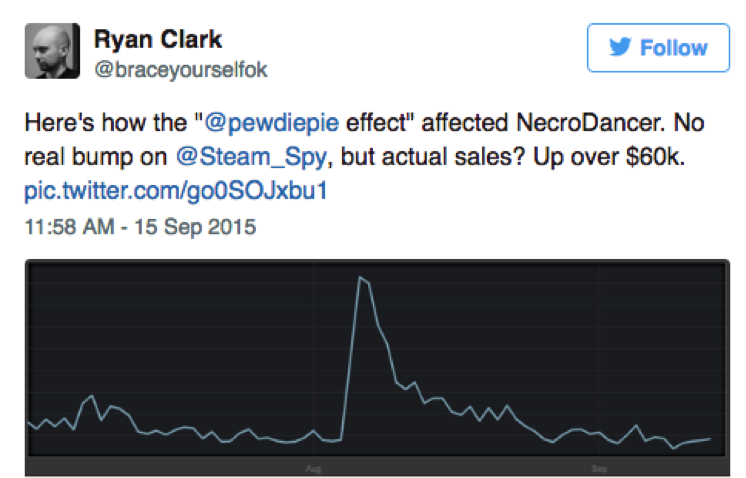This screenshot has width=746, height=478.
Task: Click the gray axis bar below the chart
Action: click(x=377, y=467)
